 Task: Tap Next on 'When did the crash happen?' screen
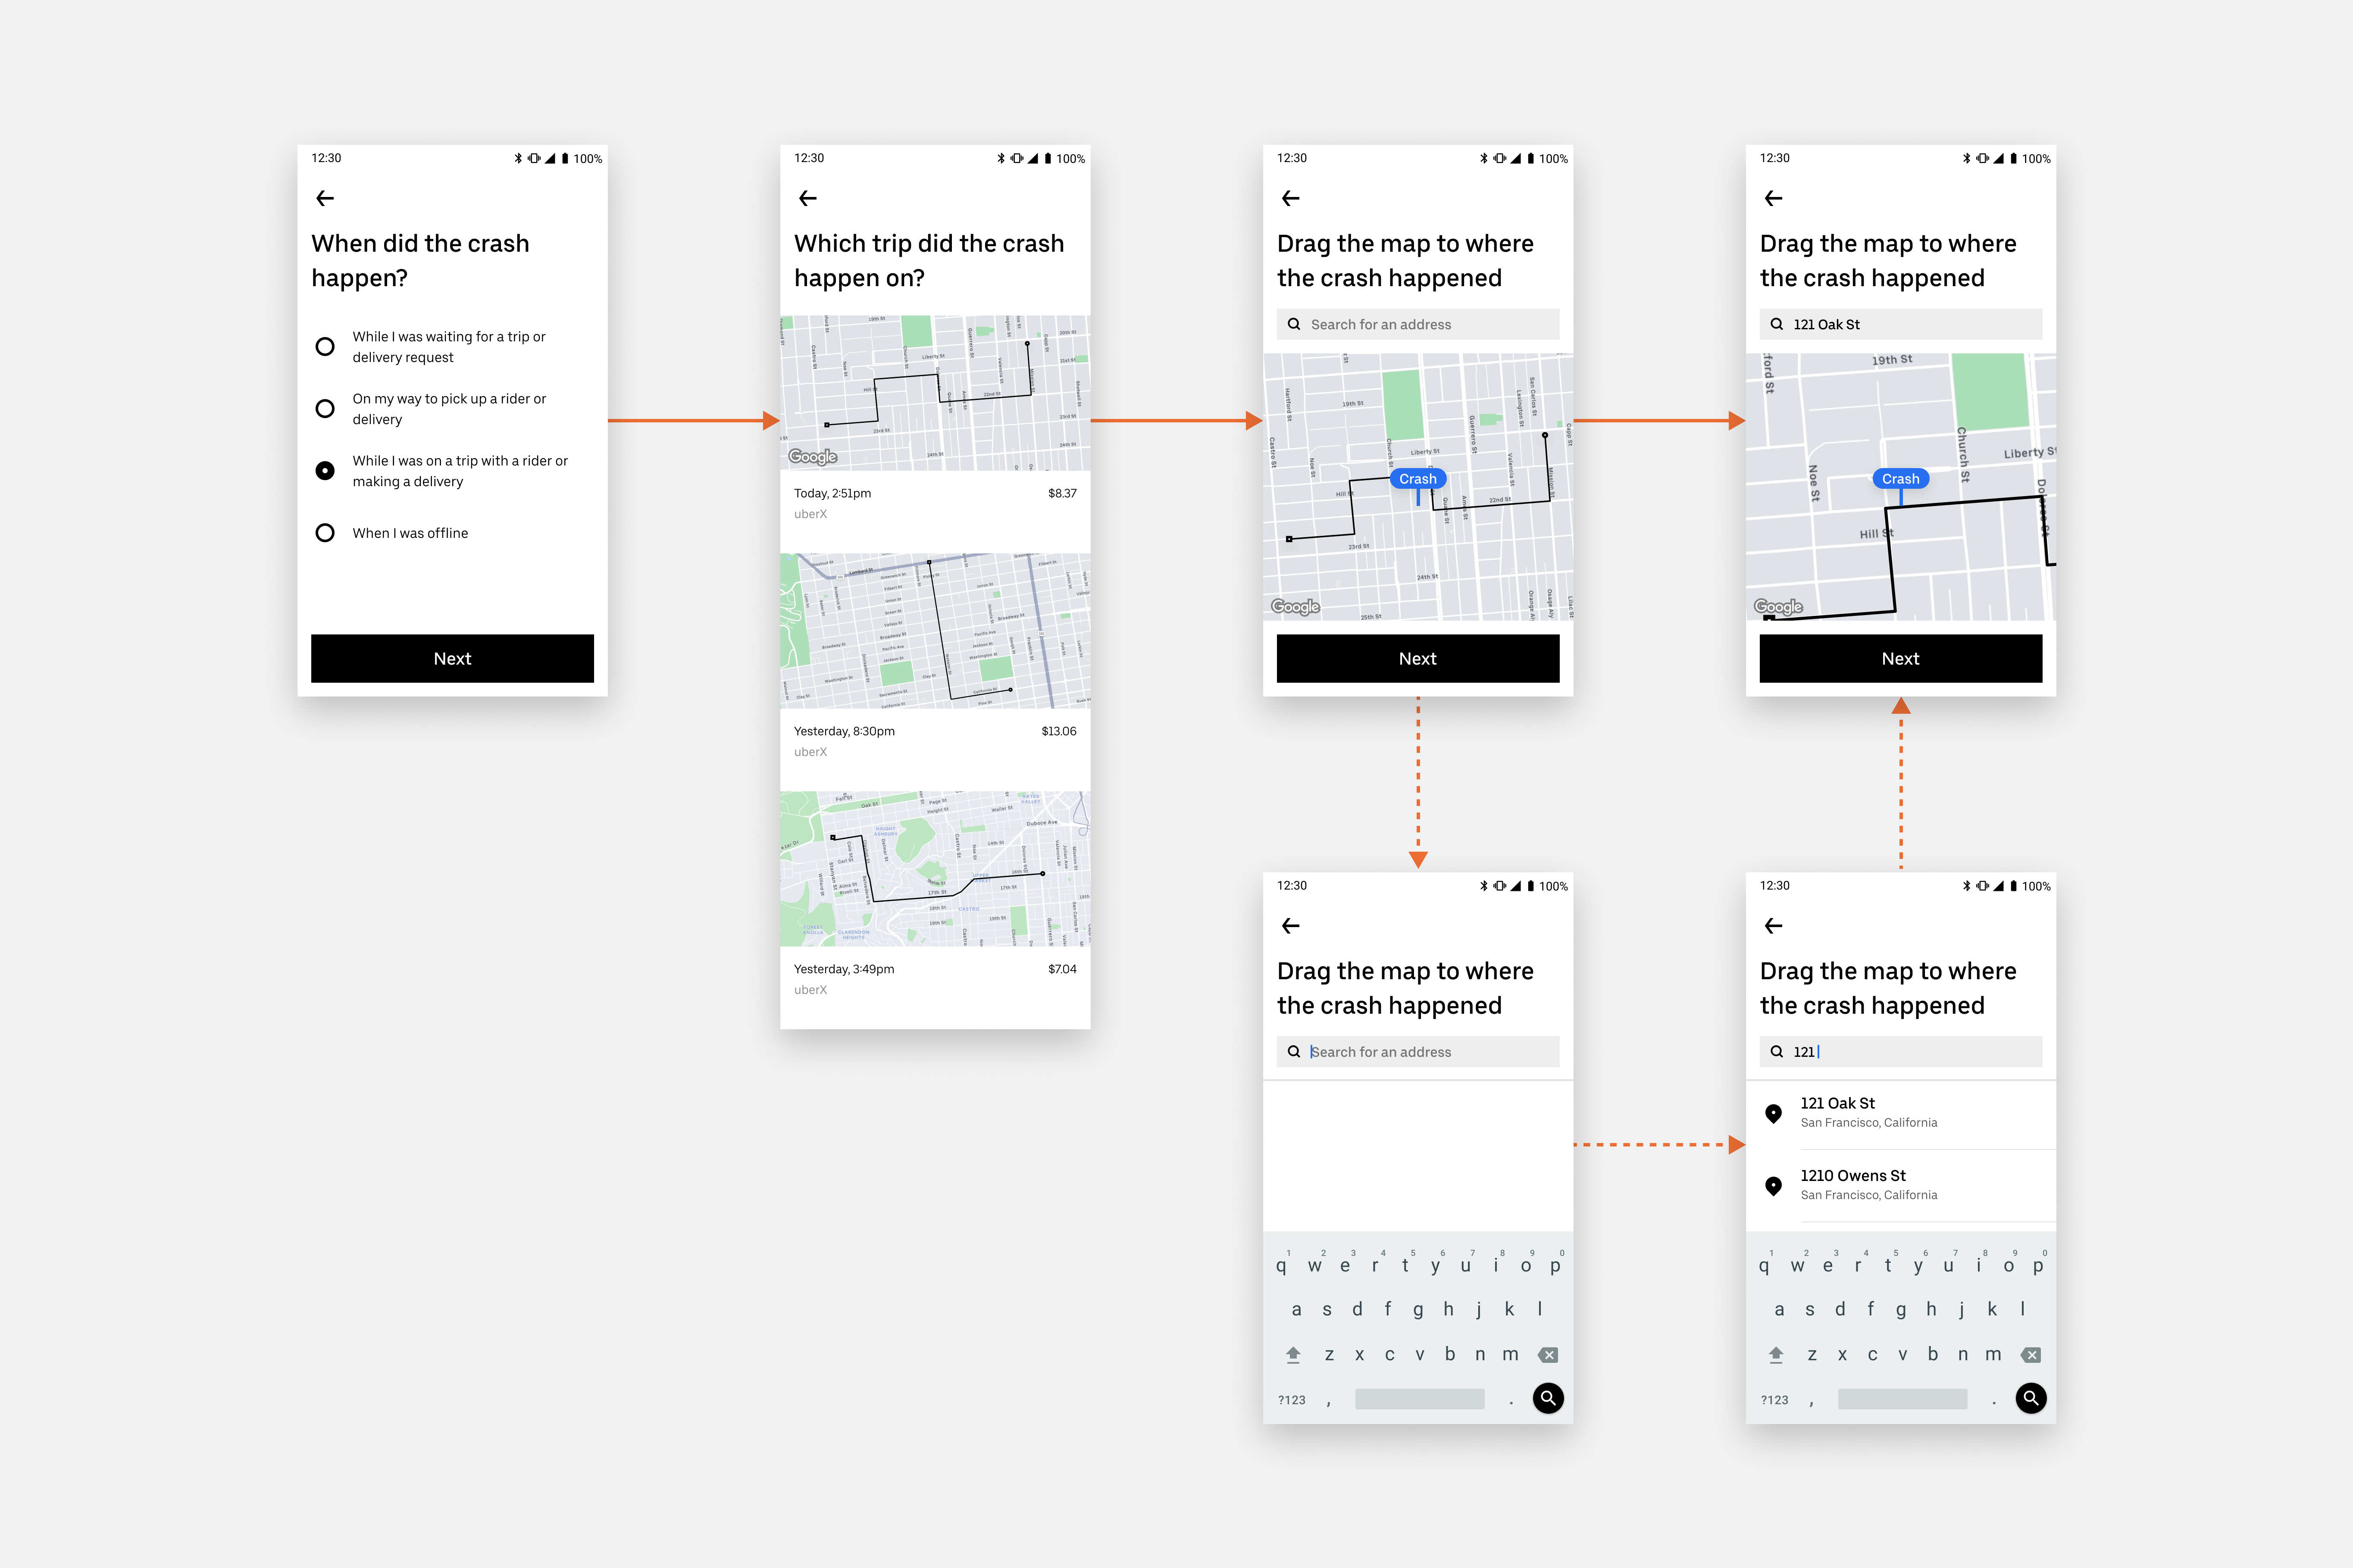(452, 658)
